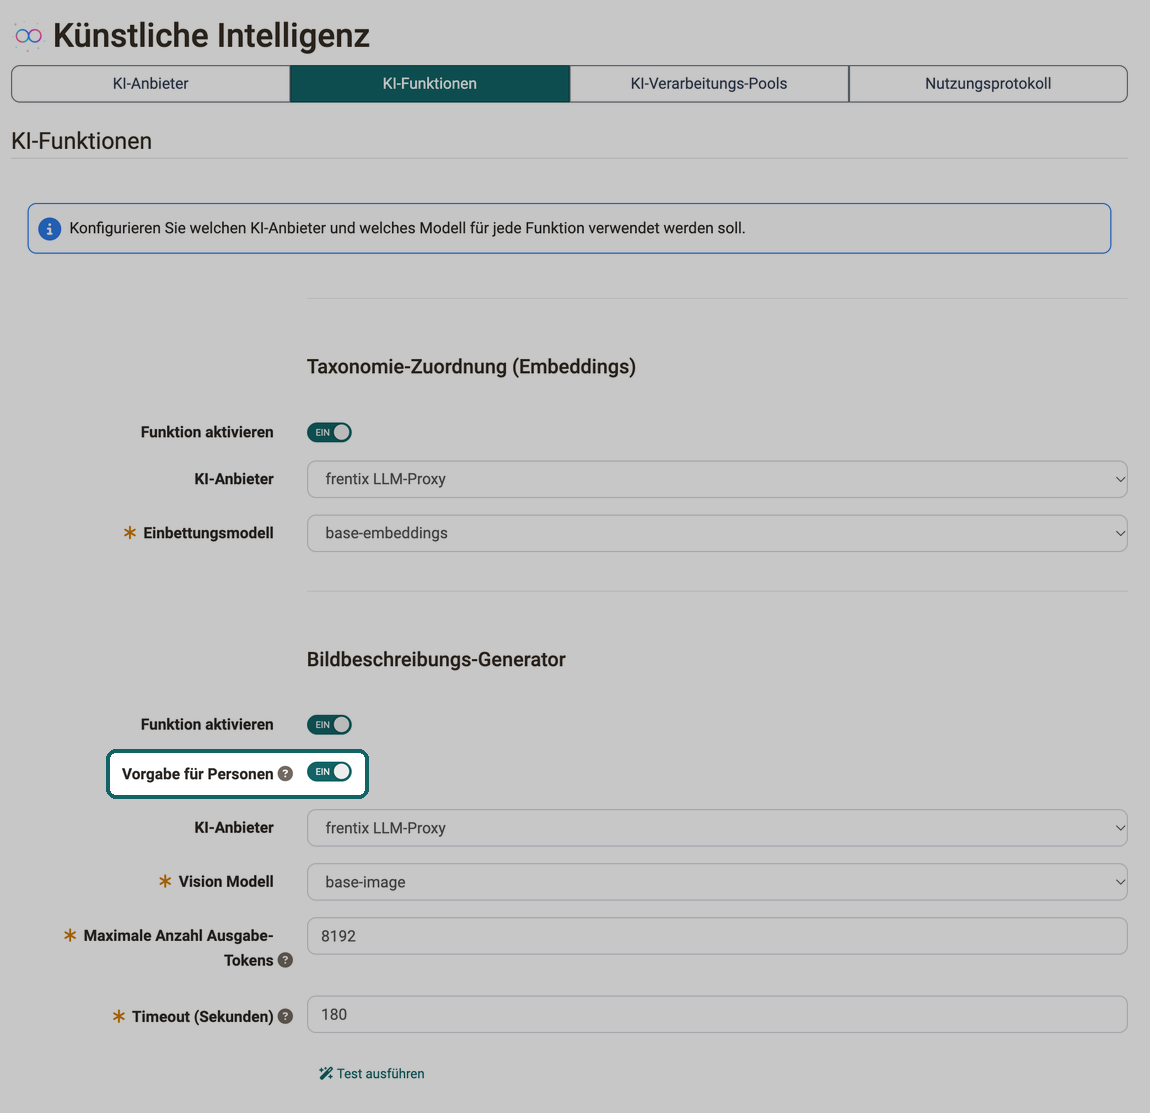Open help icon for Maximale Anzahl Ausgabe-Tokens
1150x1113 pixels.
pyautogui.click(x=285, y=960)
